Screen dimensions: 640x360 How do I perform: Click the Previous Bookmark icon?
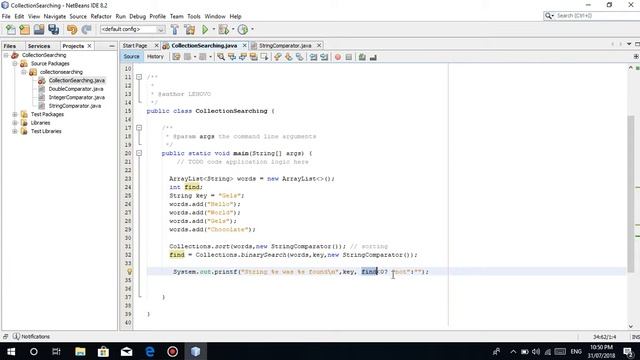[278, 57]
